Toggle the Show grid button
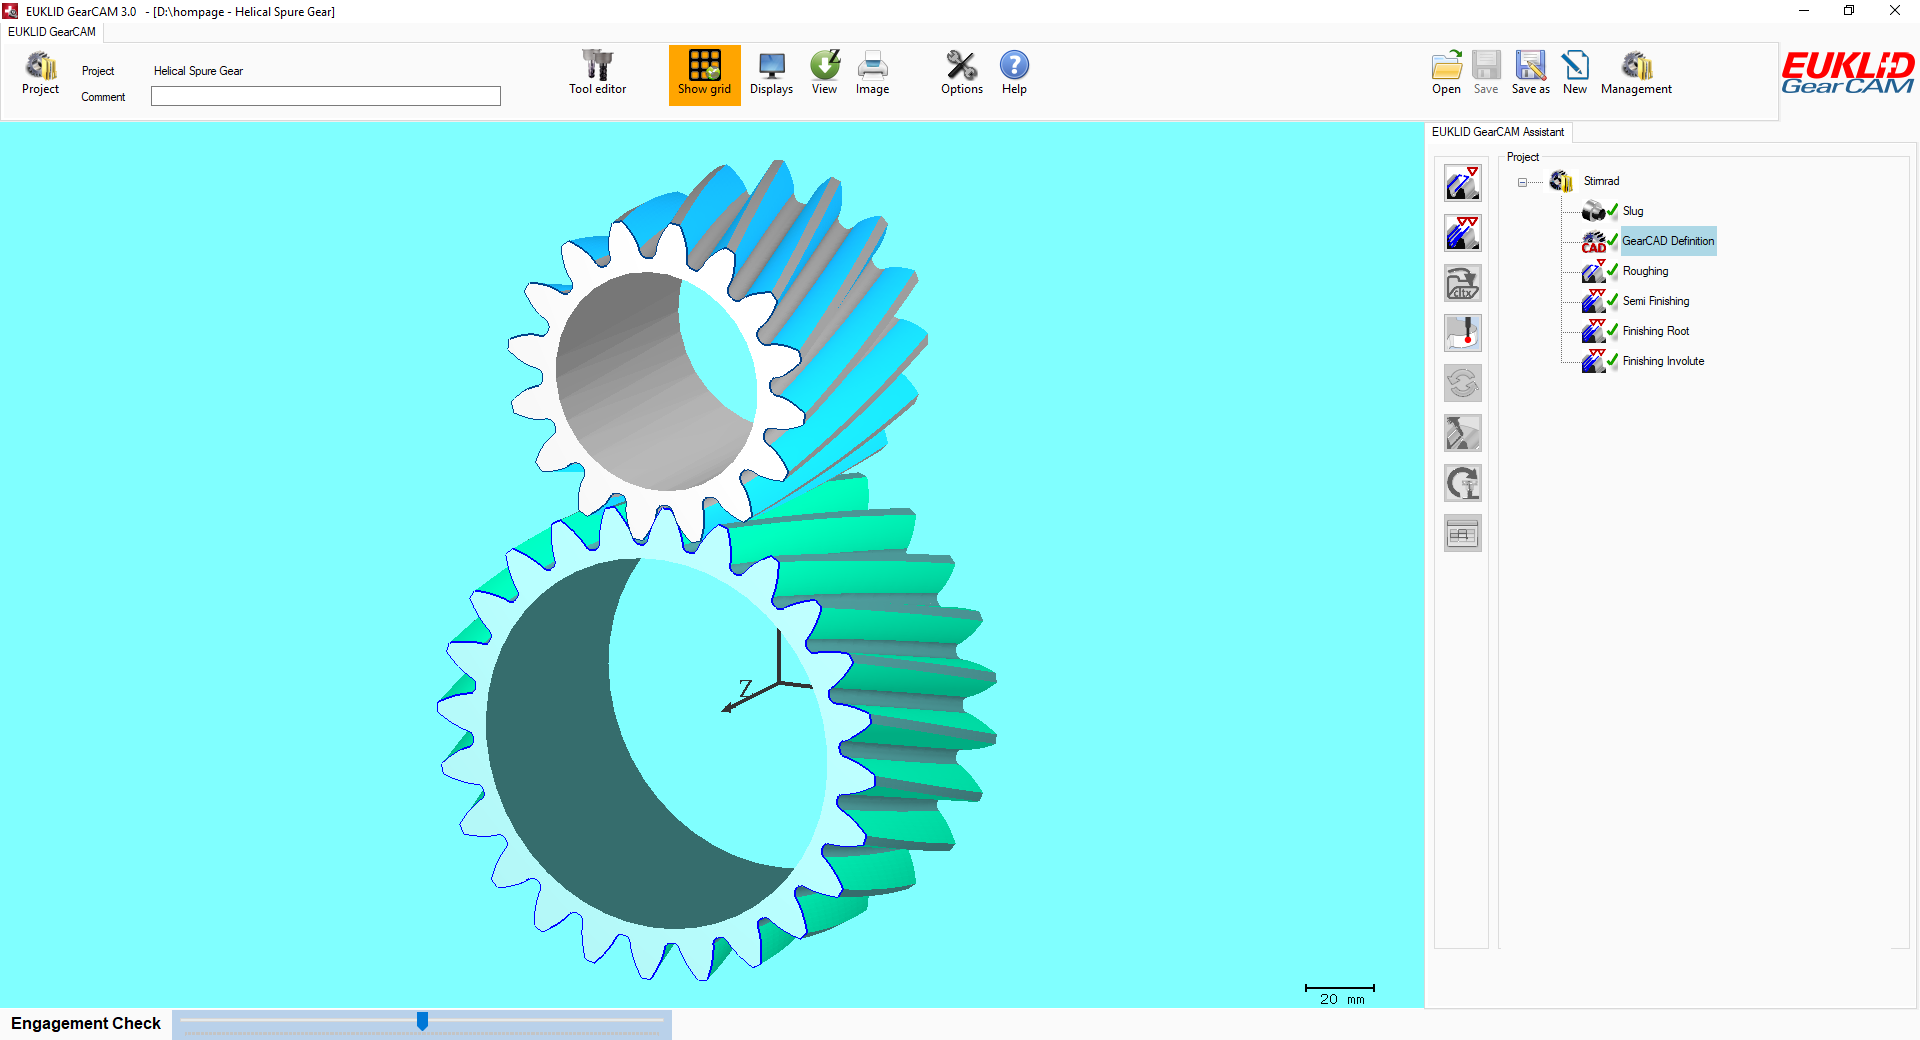Viewport: 1920px width, 1040px height. pos(704,73)
